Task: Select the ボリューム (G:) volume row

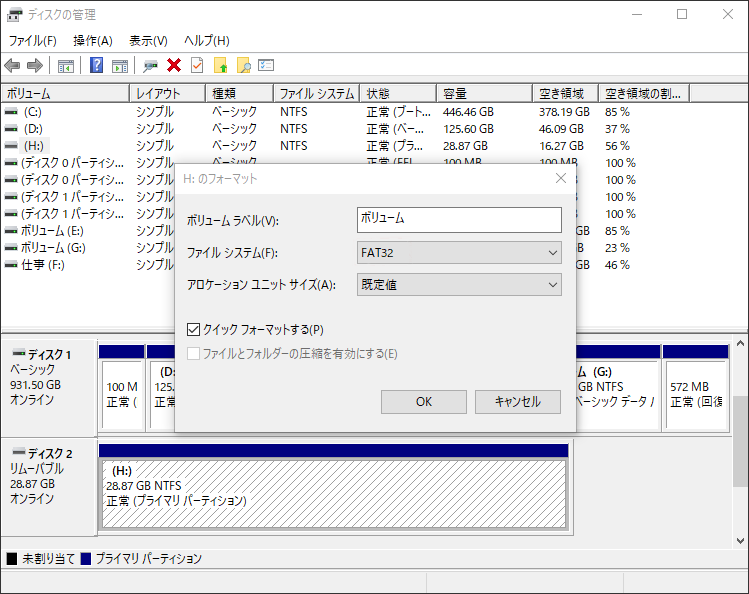Action: (x=53, y=248)
